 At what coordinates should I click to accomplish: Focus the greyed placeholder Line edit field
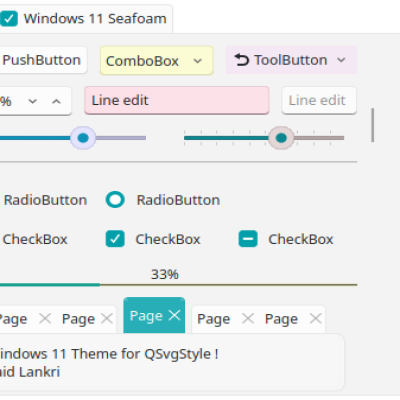click(x=319, y=100)
